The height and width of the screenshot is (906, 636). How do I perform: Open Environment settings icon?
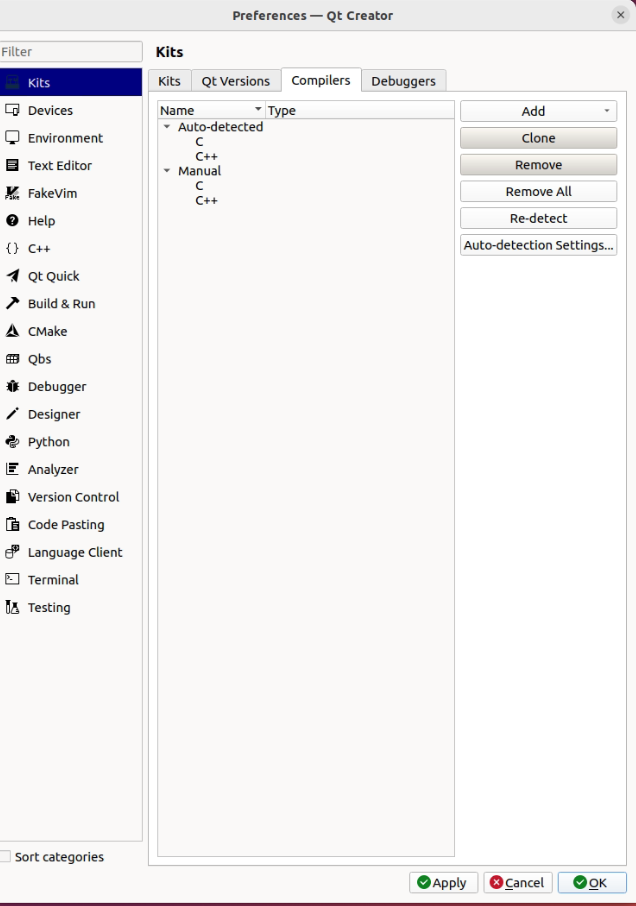tap(12, 138)
